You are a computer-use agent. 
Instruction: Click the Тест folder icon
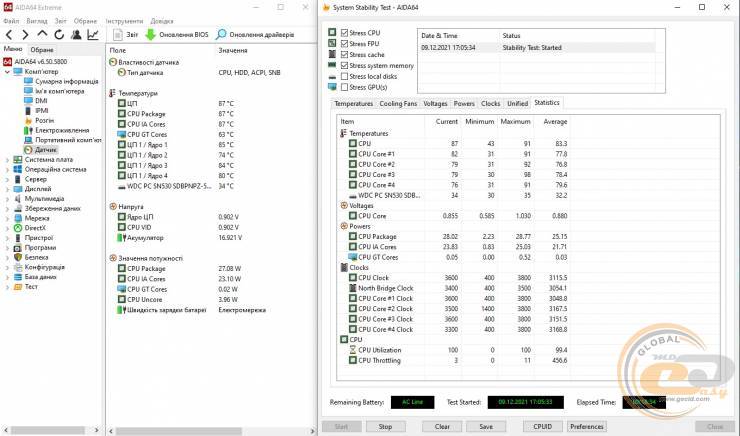tap(17, 287)
